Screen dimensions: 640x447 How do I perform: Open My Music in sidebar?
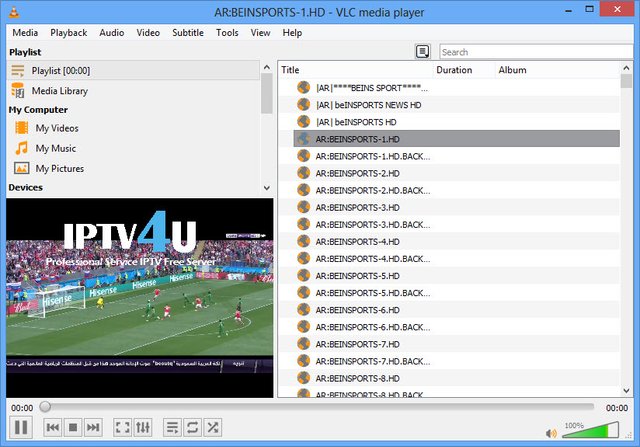[x=56, y=148]
